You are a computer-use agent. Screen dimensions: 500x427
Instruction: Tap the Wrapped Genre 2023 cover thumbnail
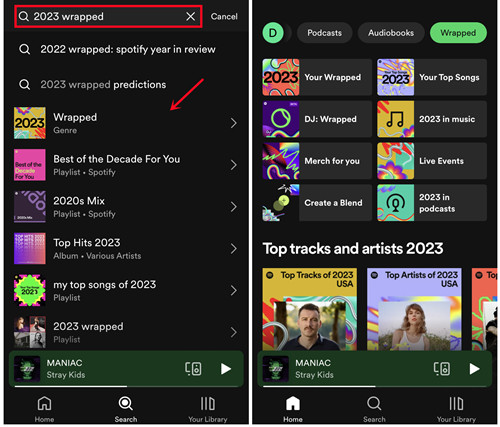pyautogui.click(x=30, y=123)
